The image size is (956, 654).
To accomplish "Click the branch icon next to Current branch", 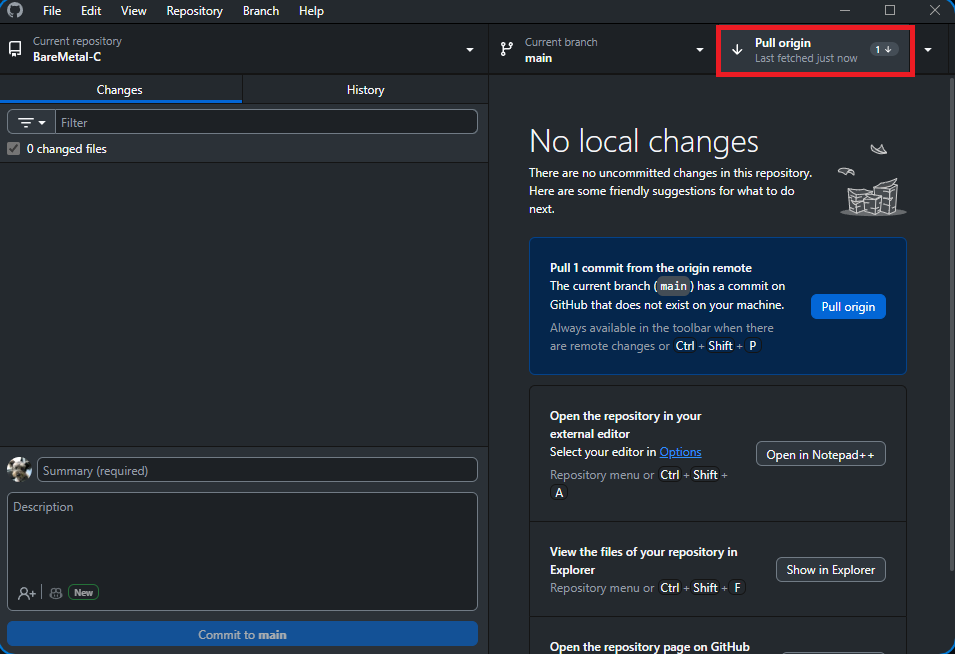I will pyautogui.click(x=507, y=49).
